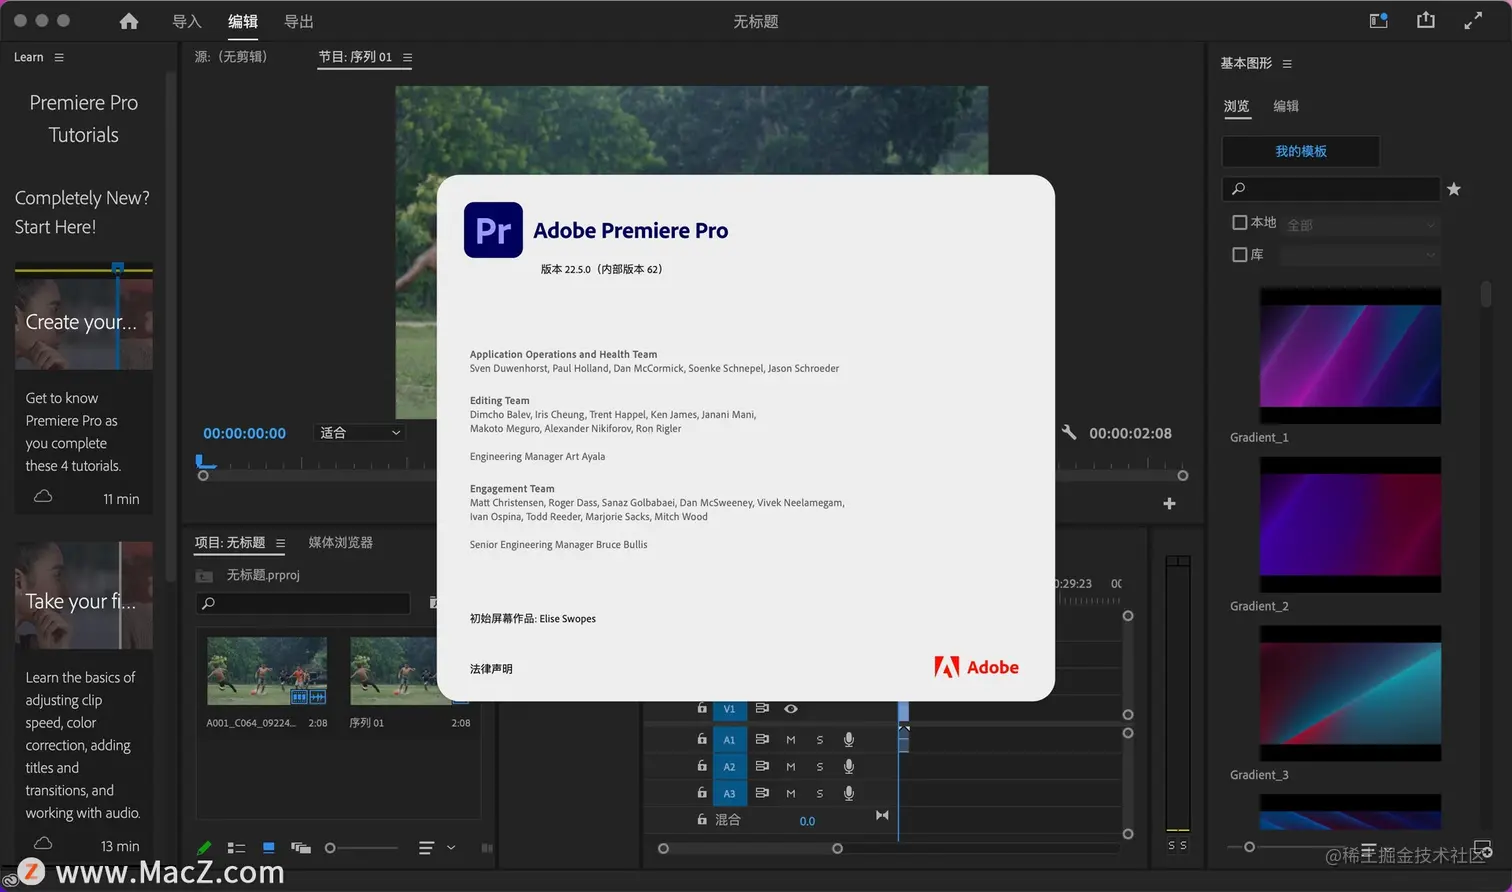The width and height of the screenshot is (1512, 892).
Task: Click the plus button editor icon
Action: pos(1169,503)
